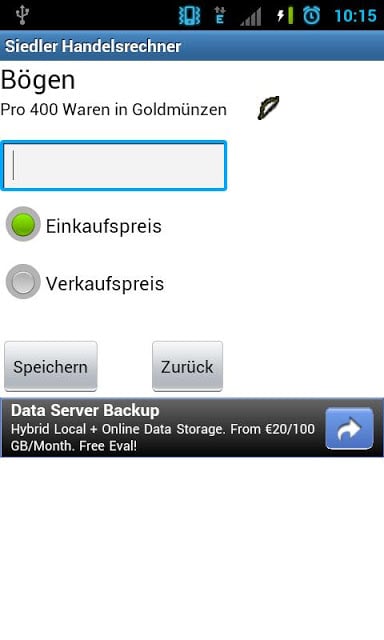The height and width of the screenshot is (640, 384).
Task: Choose the Verkaufspreis label option
Action: click(104, 284)
